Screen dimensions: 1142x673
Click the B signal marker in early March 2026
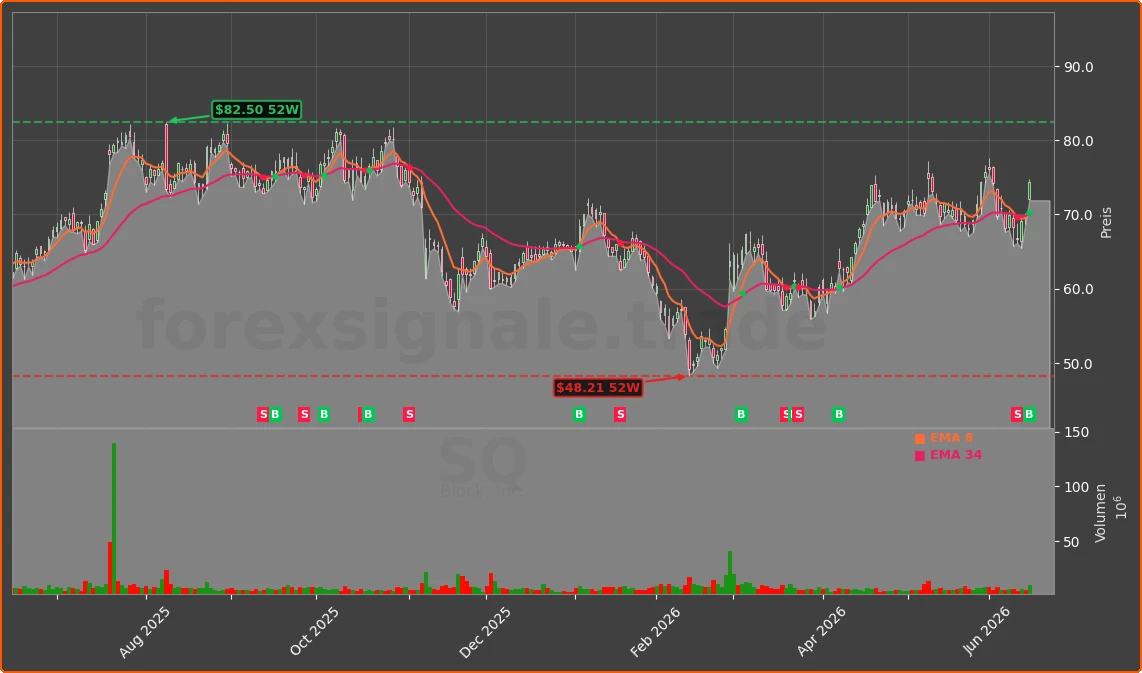(x=741, y=414)
